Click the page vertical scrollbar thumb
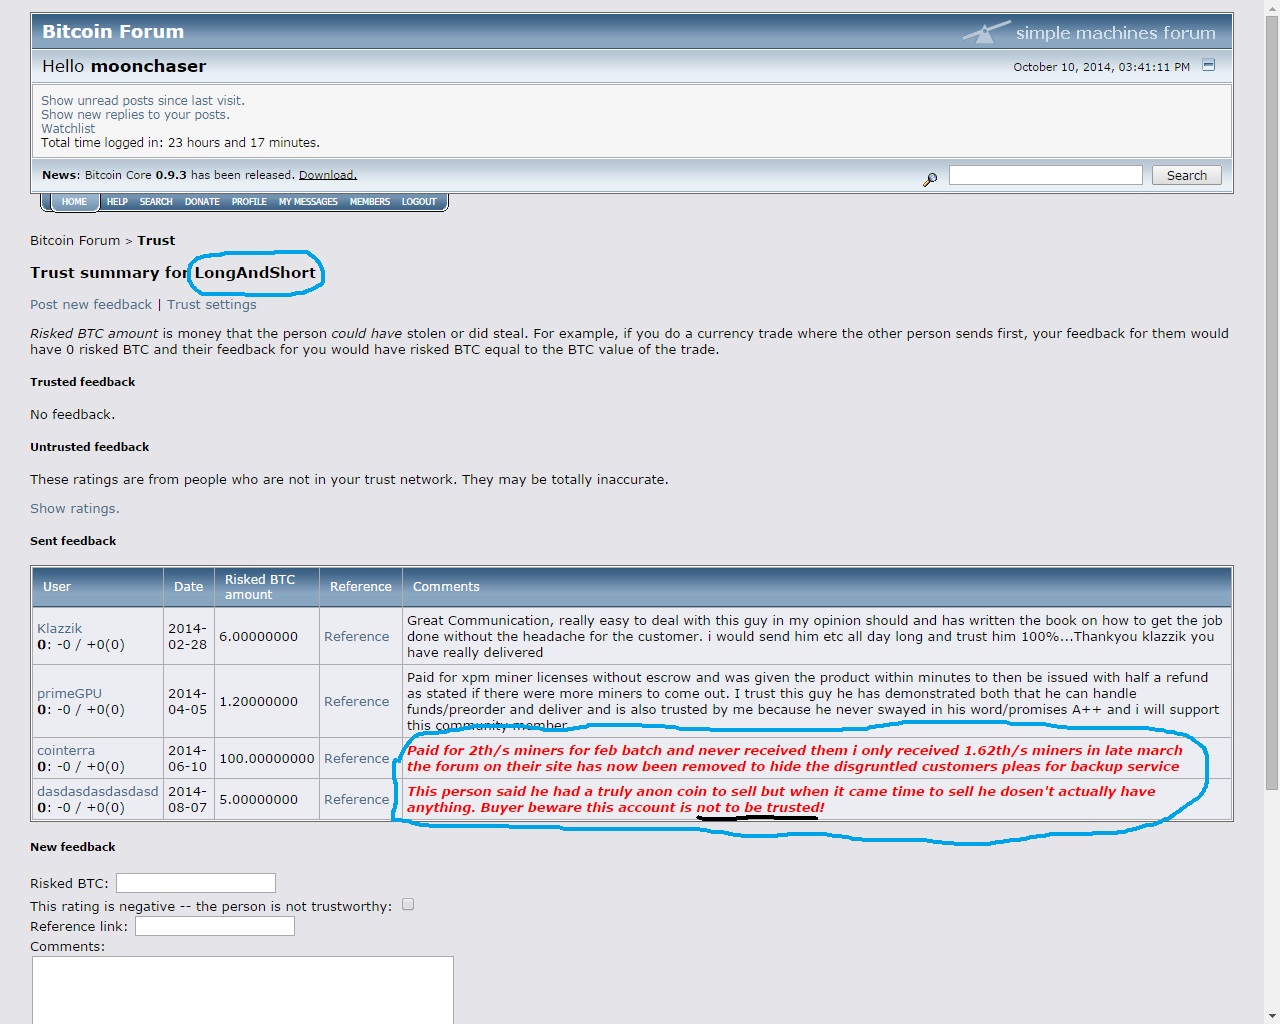Screen dimensions: 1280x1024 [1272, 403]
